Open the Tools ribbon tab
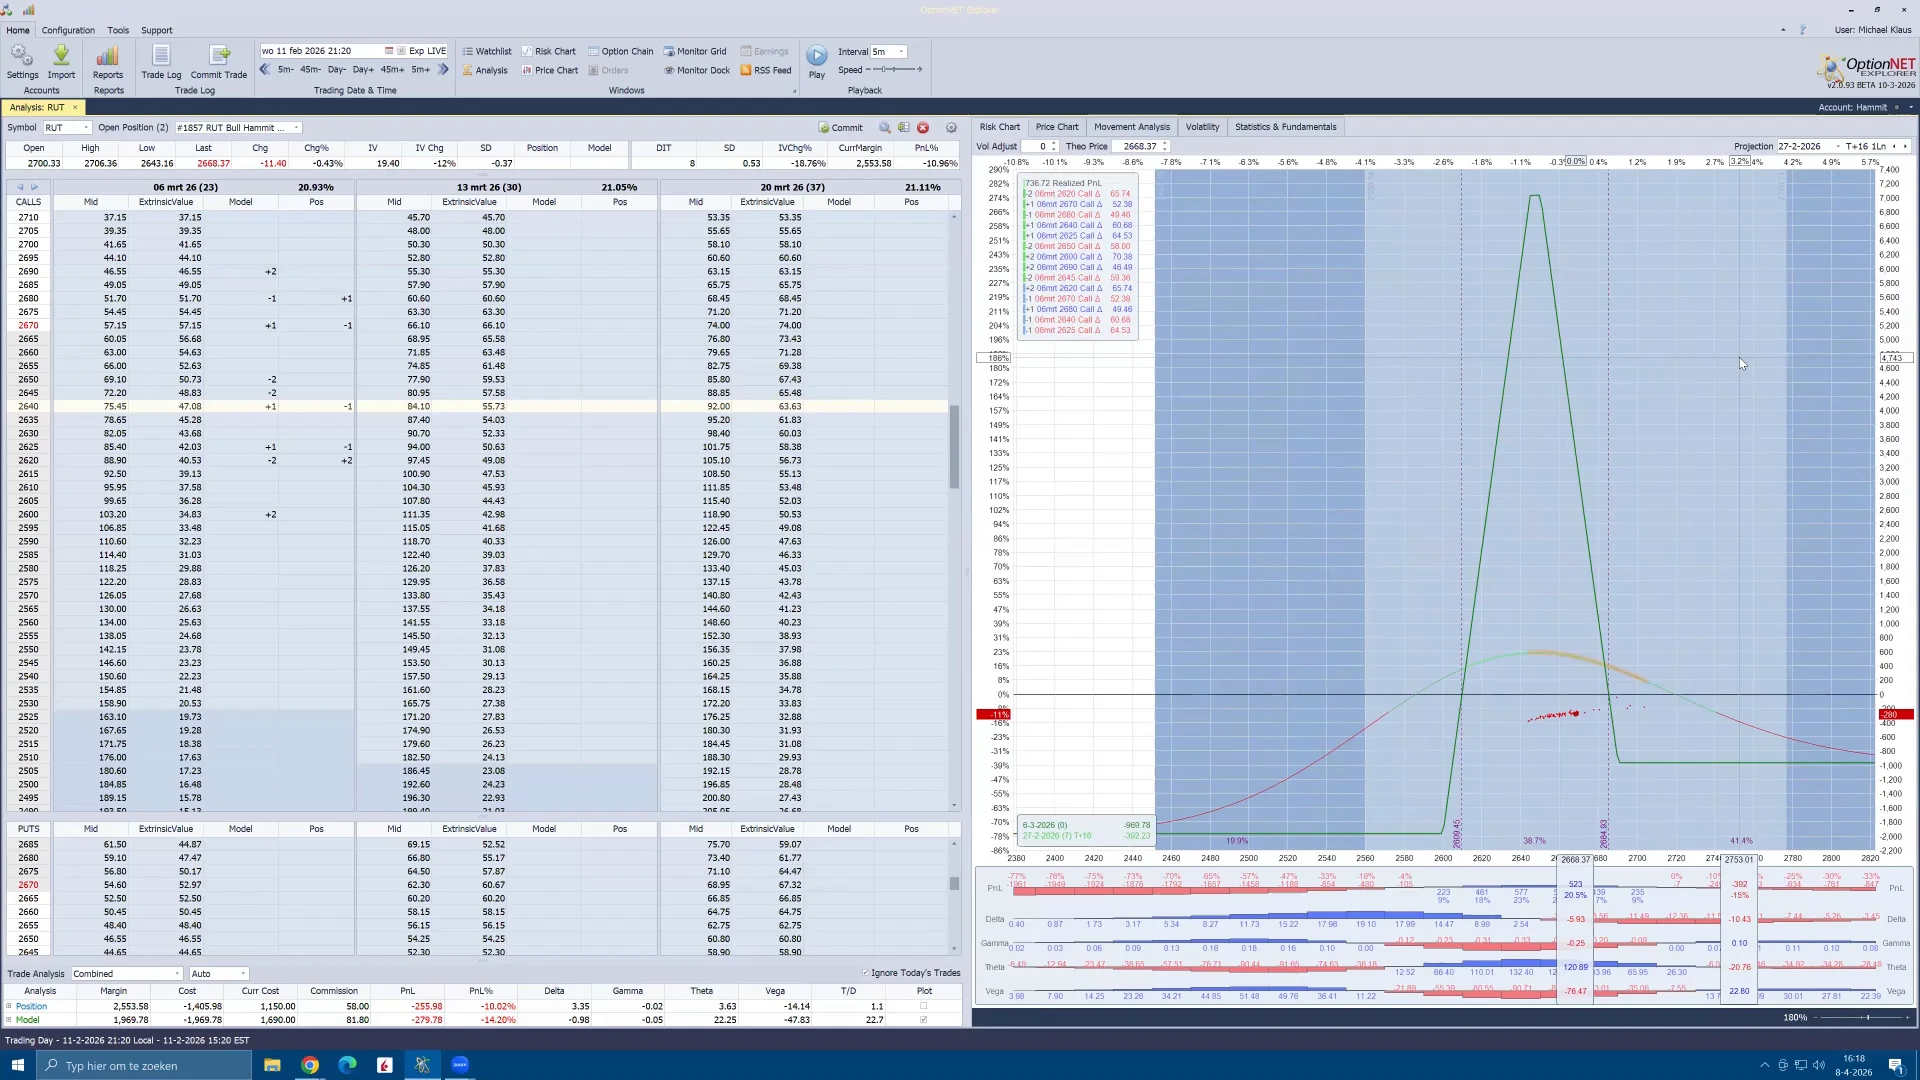Image resolution: width=1920 pixels, height=1080 pixels. (x=118, y=30)
